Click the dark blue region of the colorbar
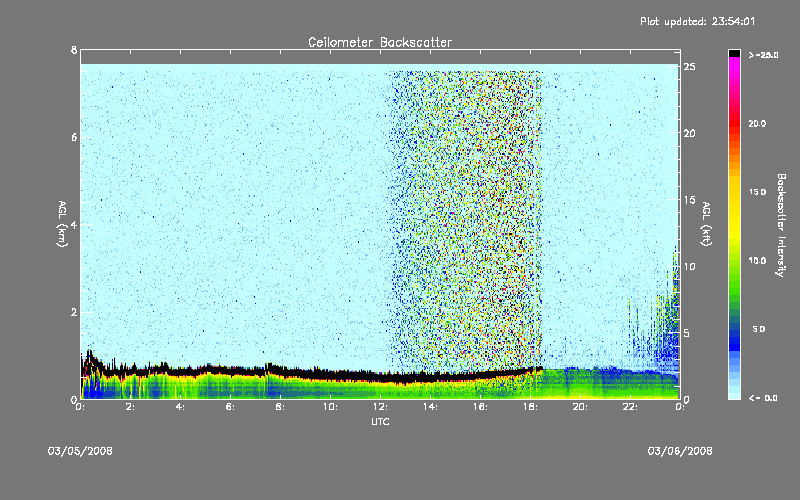 [734, 338]
